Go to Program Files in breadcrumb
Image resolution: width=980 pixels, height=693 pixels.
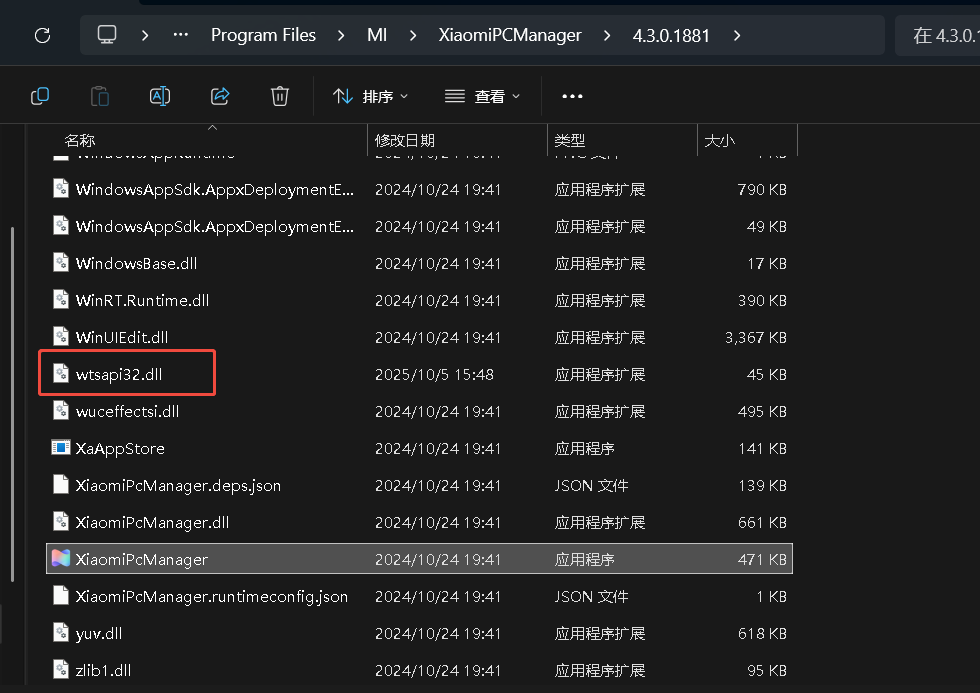click(263, 35)
